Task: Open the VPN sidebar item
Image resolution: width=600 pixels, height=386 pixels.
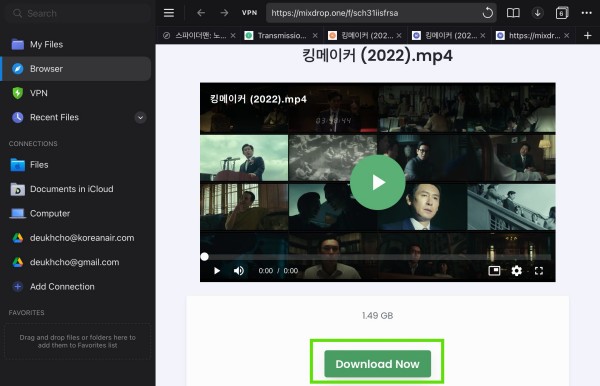Action: tap(77, 93)
